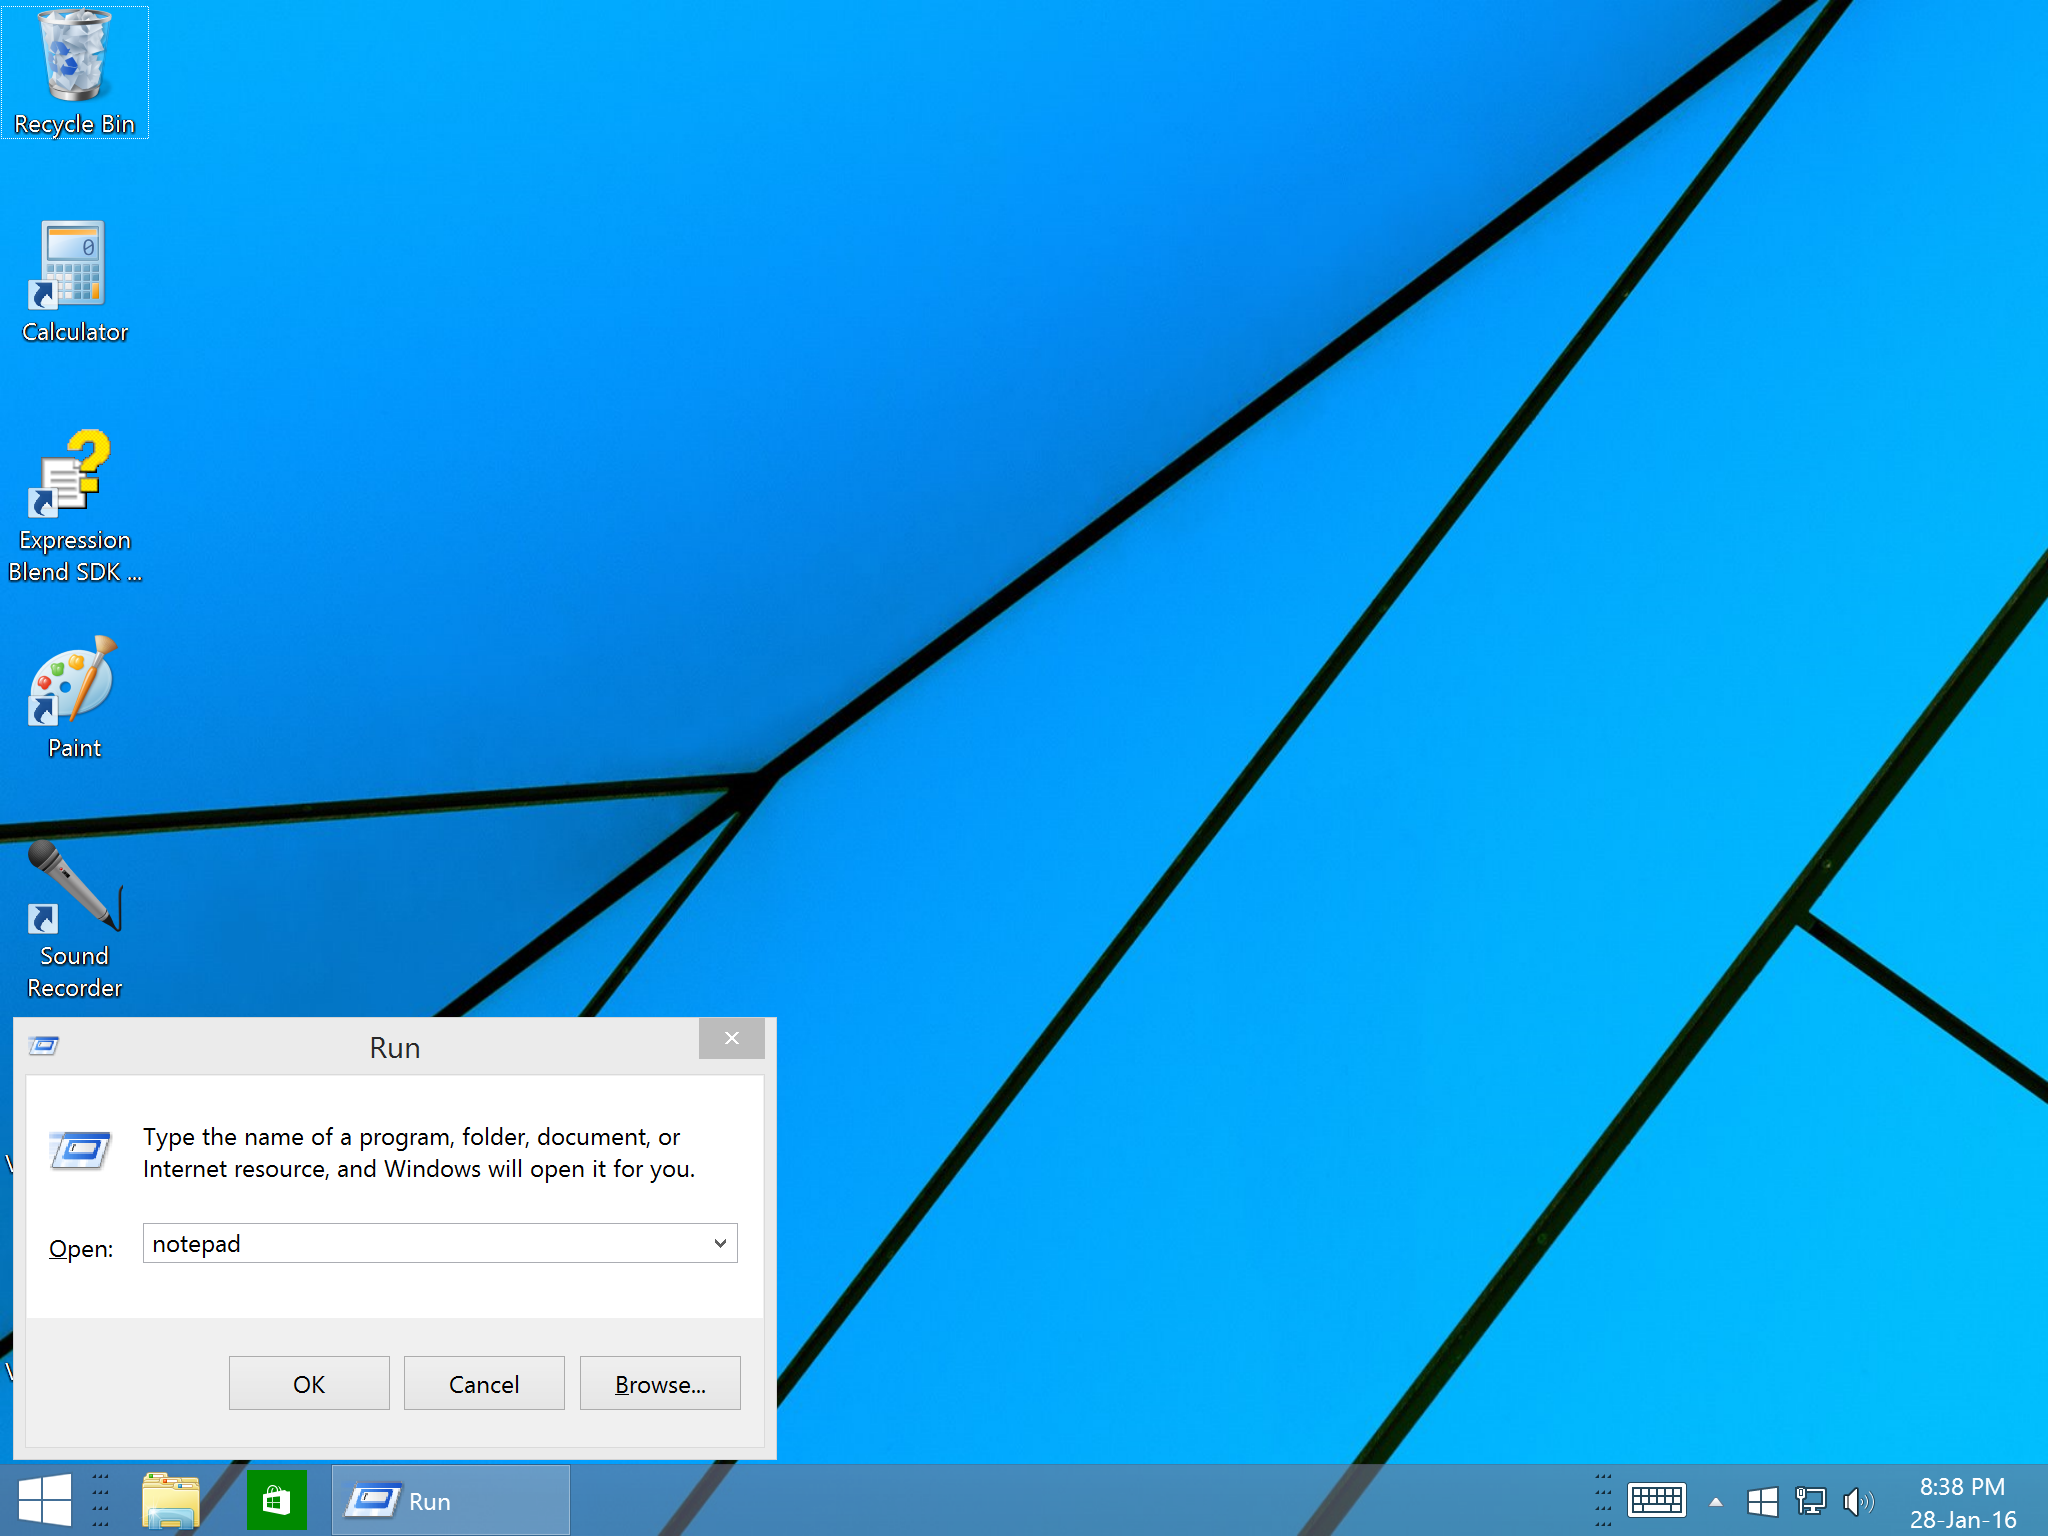Show hidden system tray icons

(1716, 1501)
